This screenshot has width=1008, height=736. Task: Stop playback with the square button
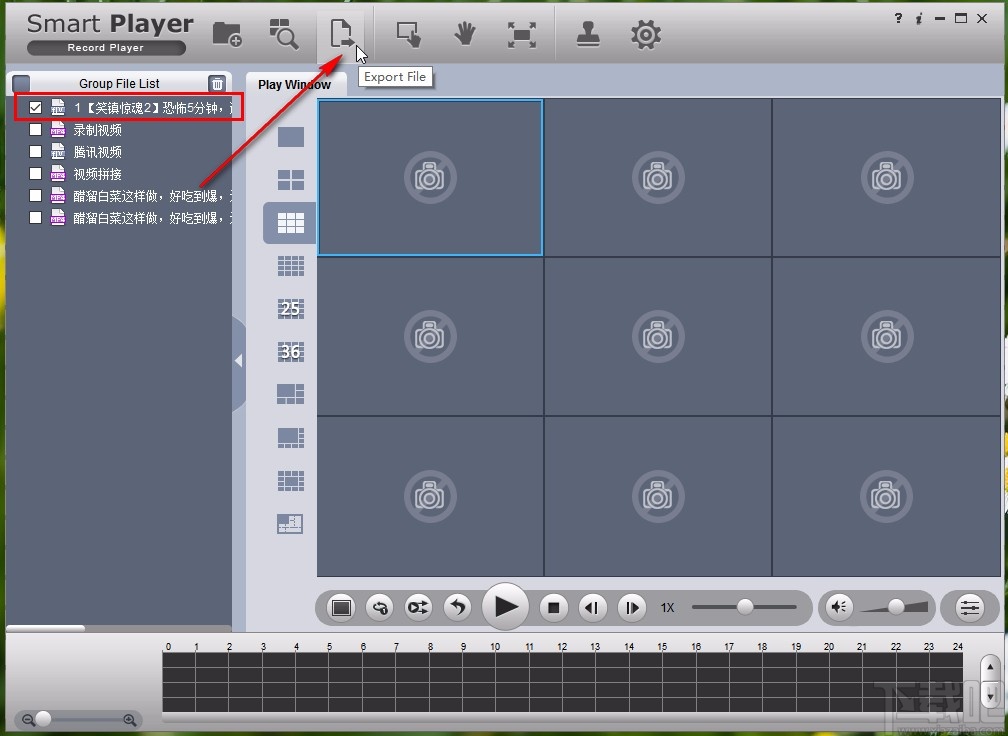554,607
